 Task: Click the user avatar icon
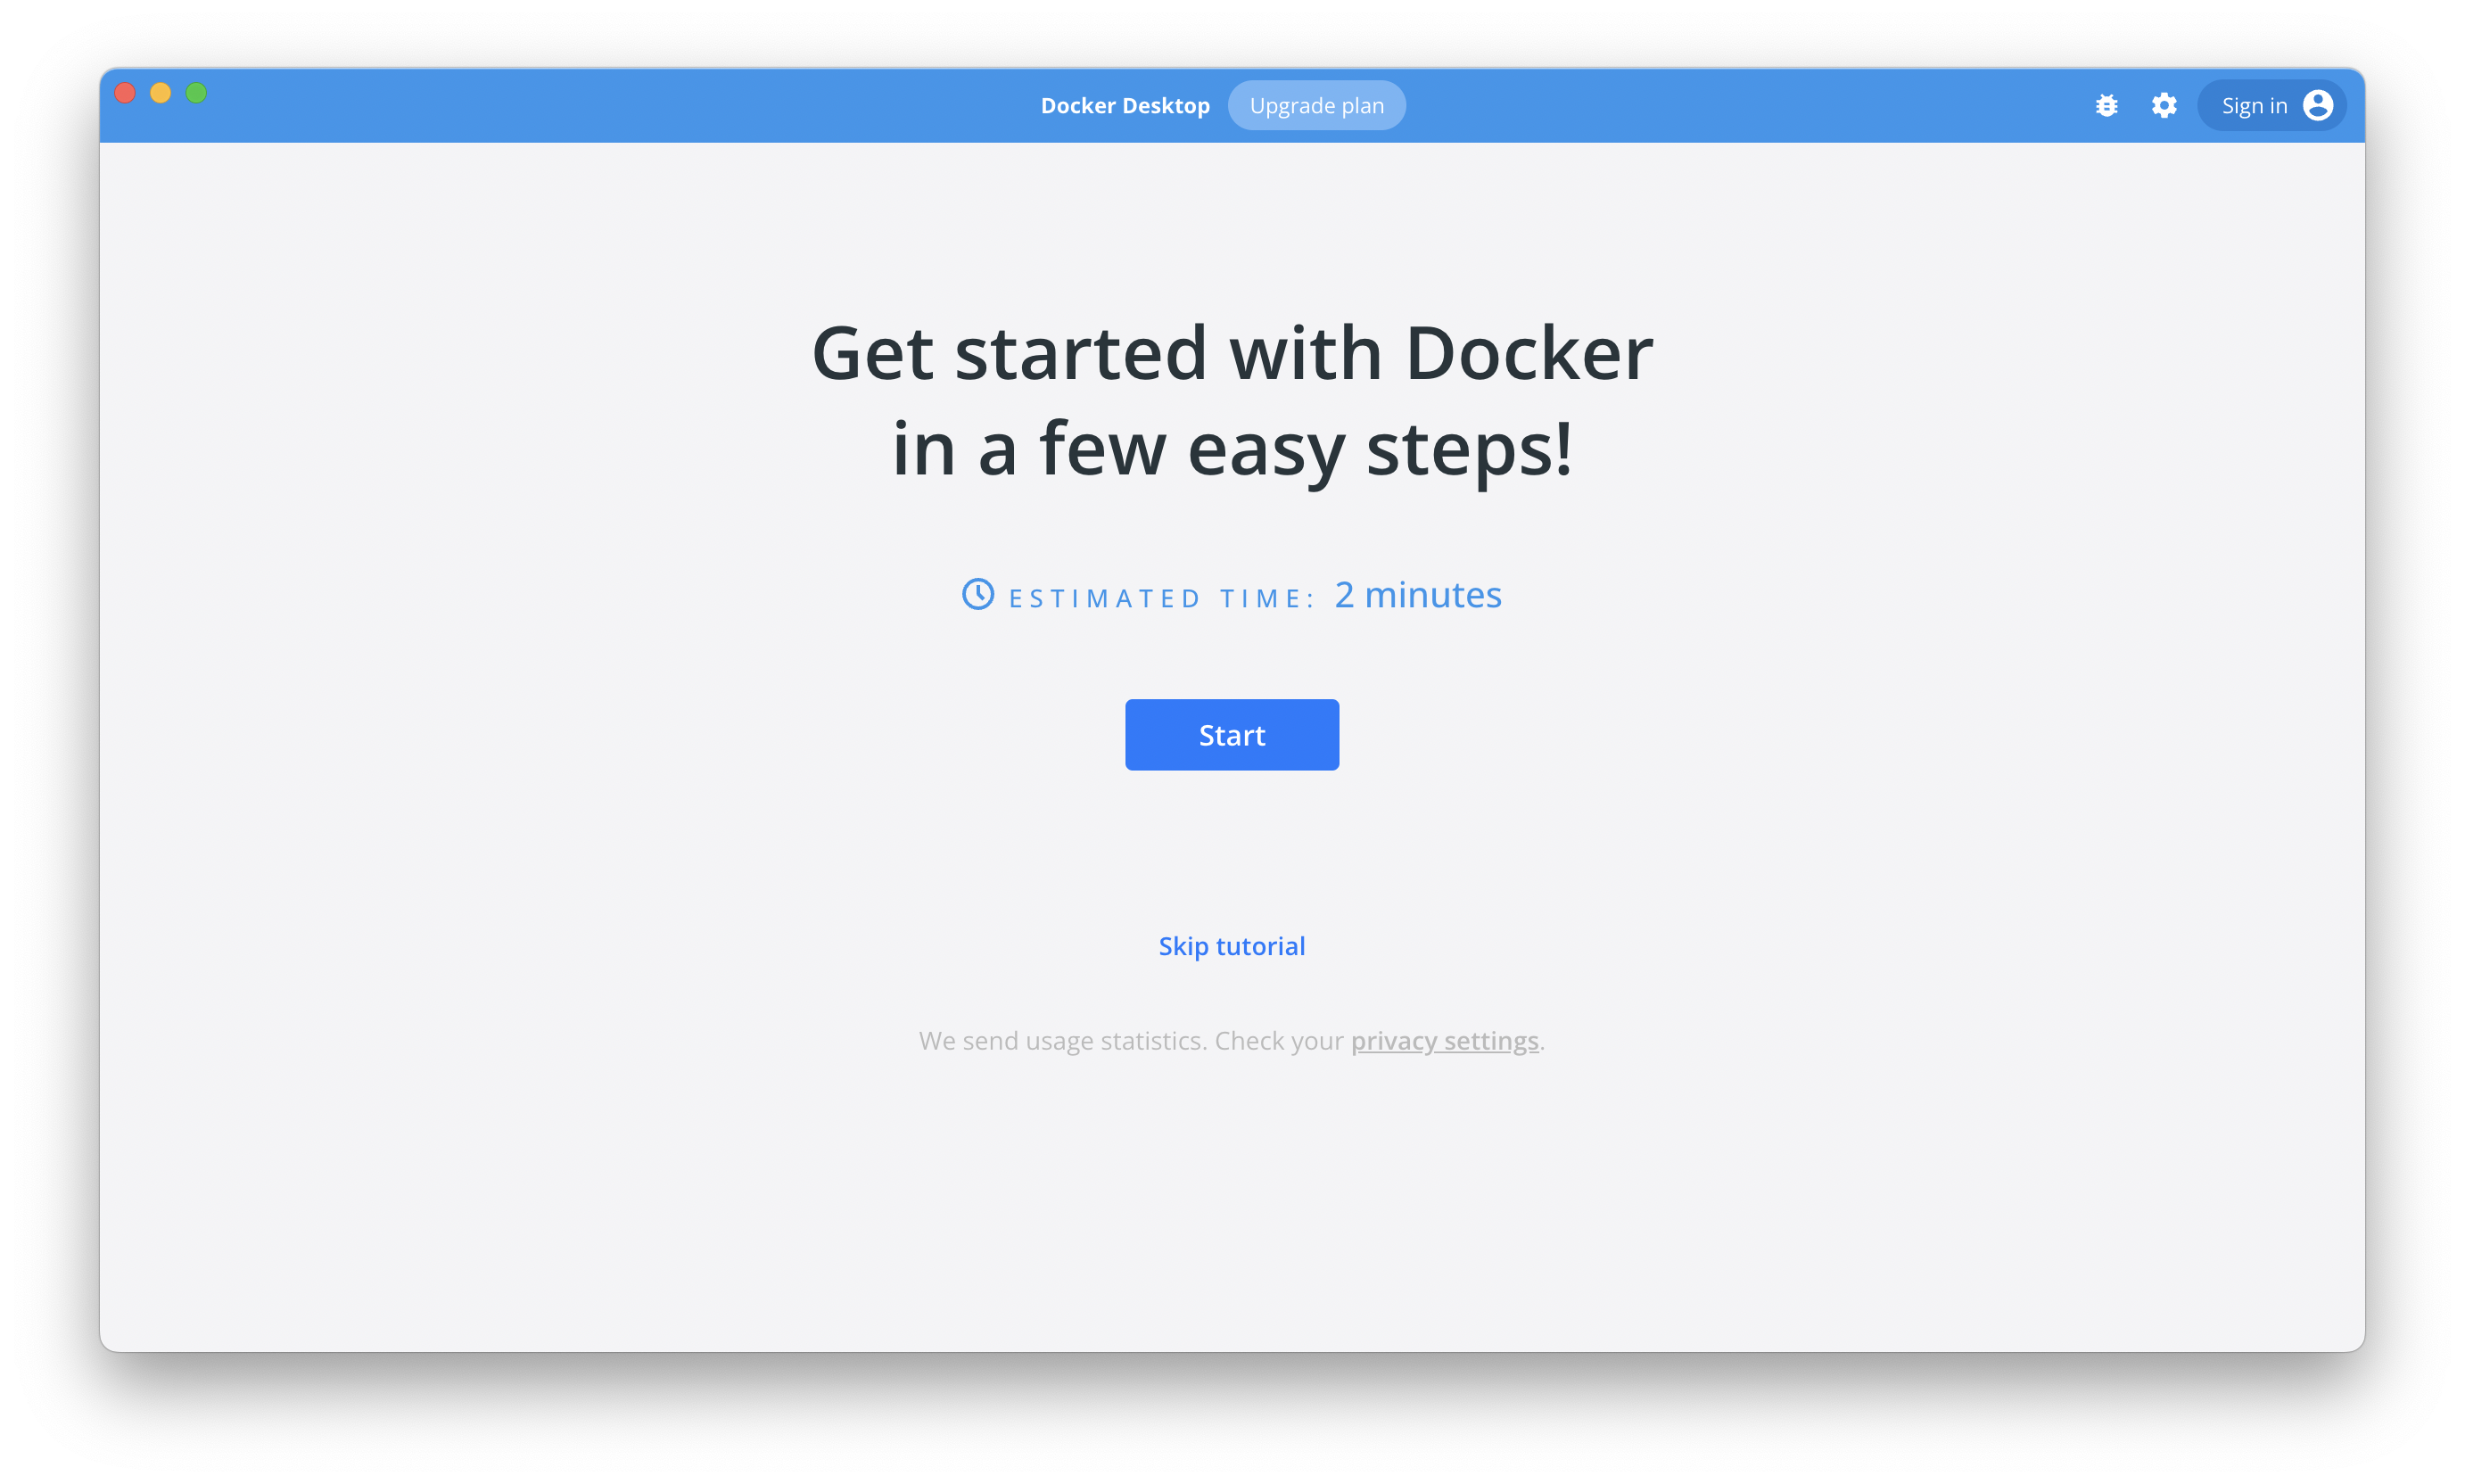(x=2318, y=105)
